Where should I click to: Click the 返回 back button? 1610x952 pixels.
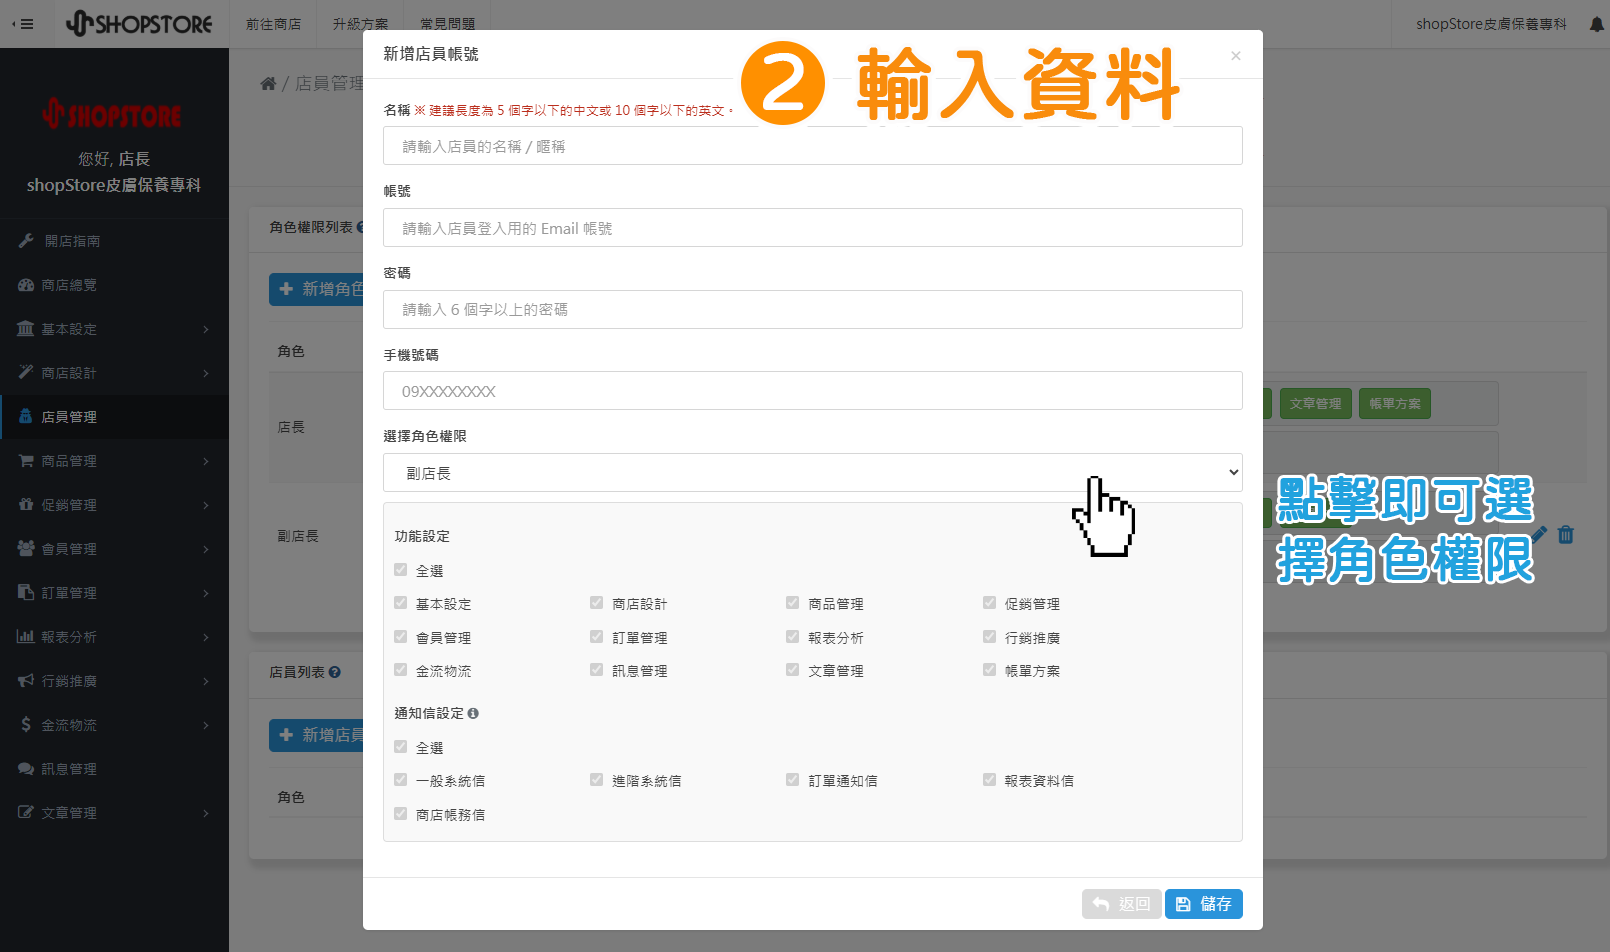point(1122,904)
